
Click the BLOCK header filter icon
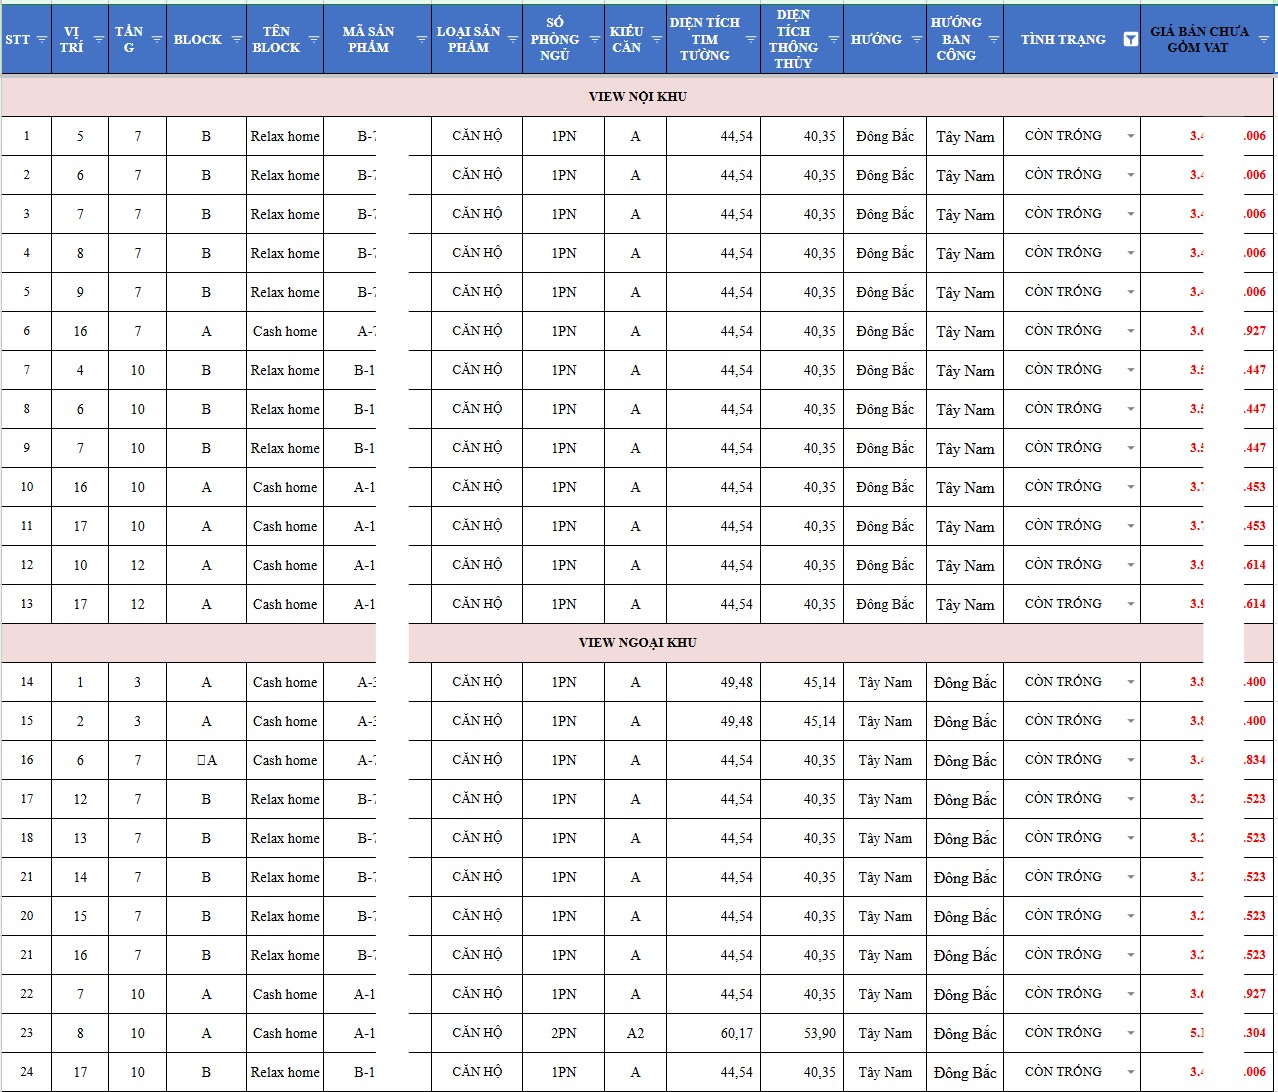coord(236,40)
